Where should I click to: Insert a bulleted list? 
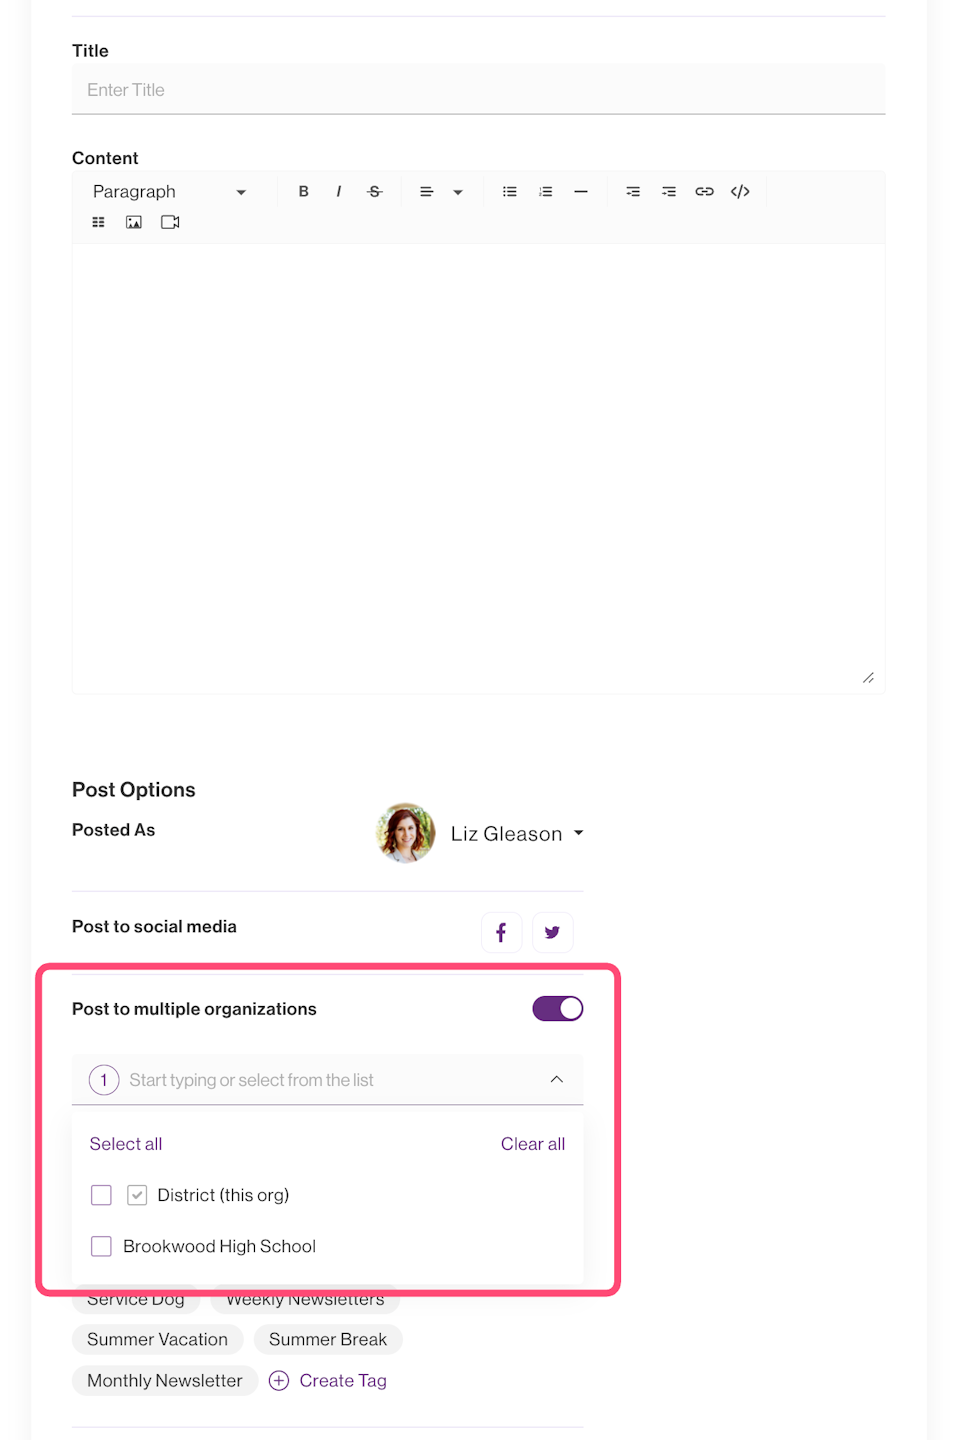510,192
